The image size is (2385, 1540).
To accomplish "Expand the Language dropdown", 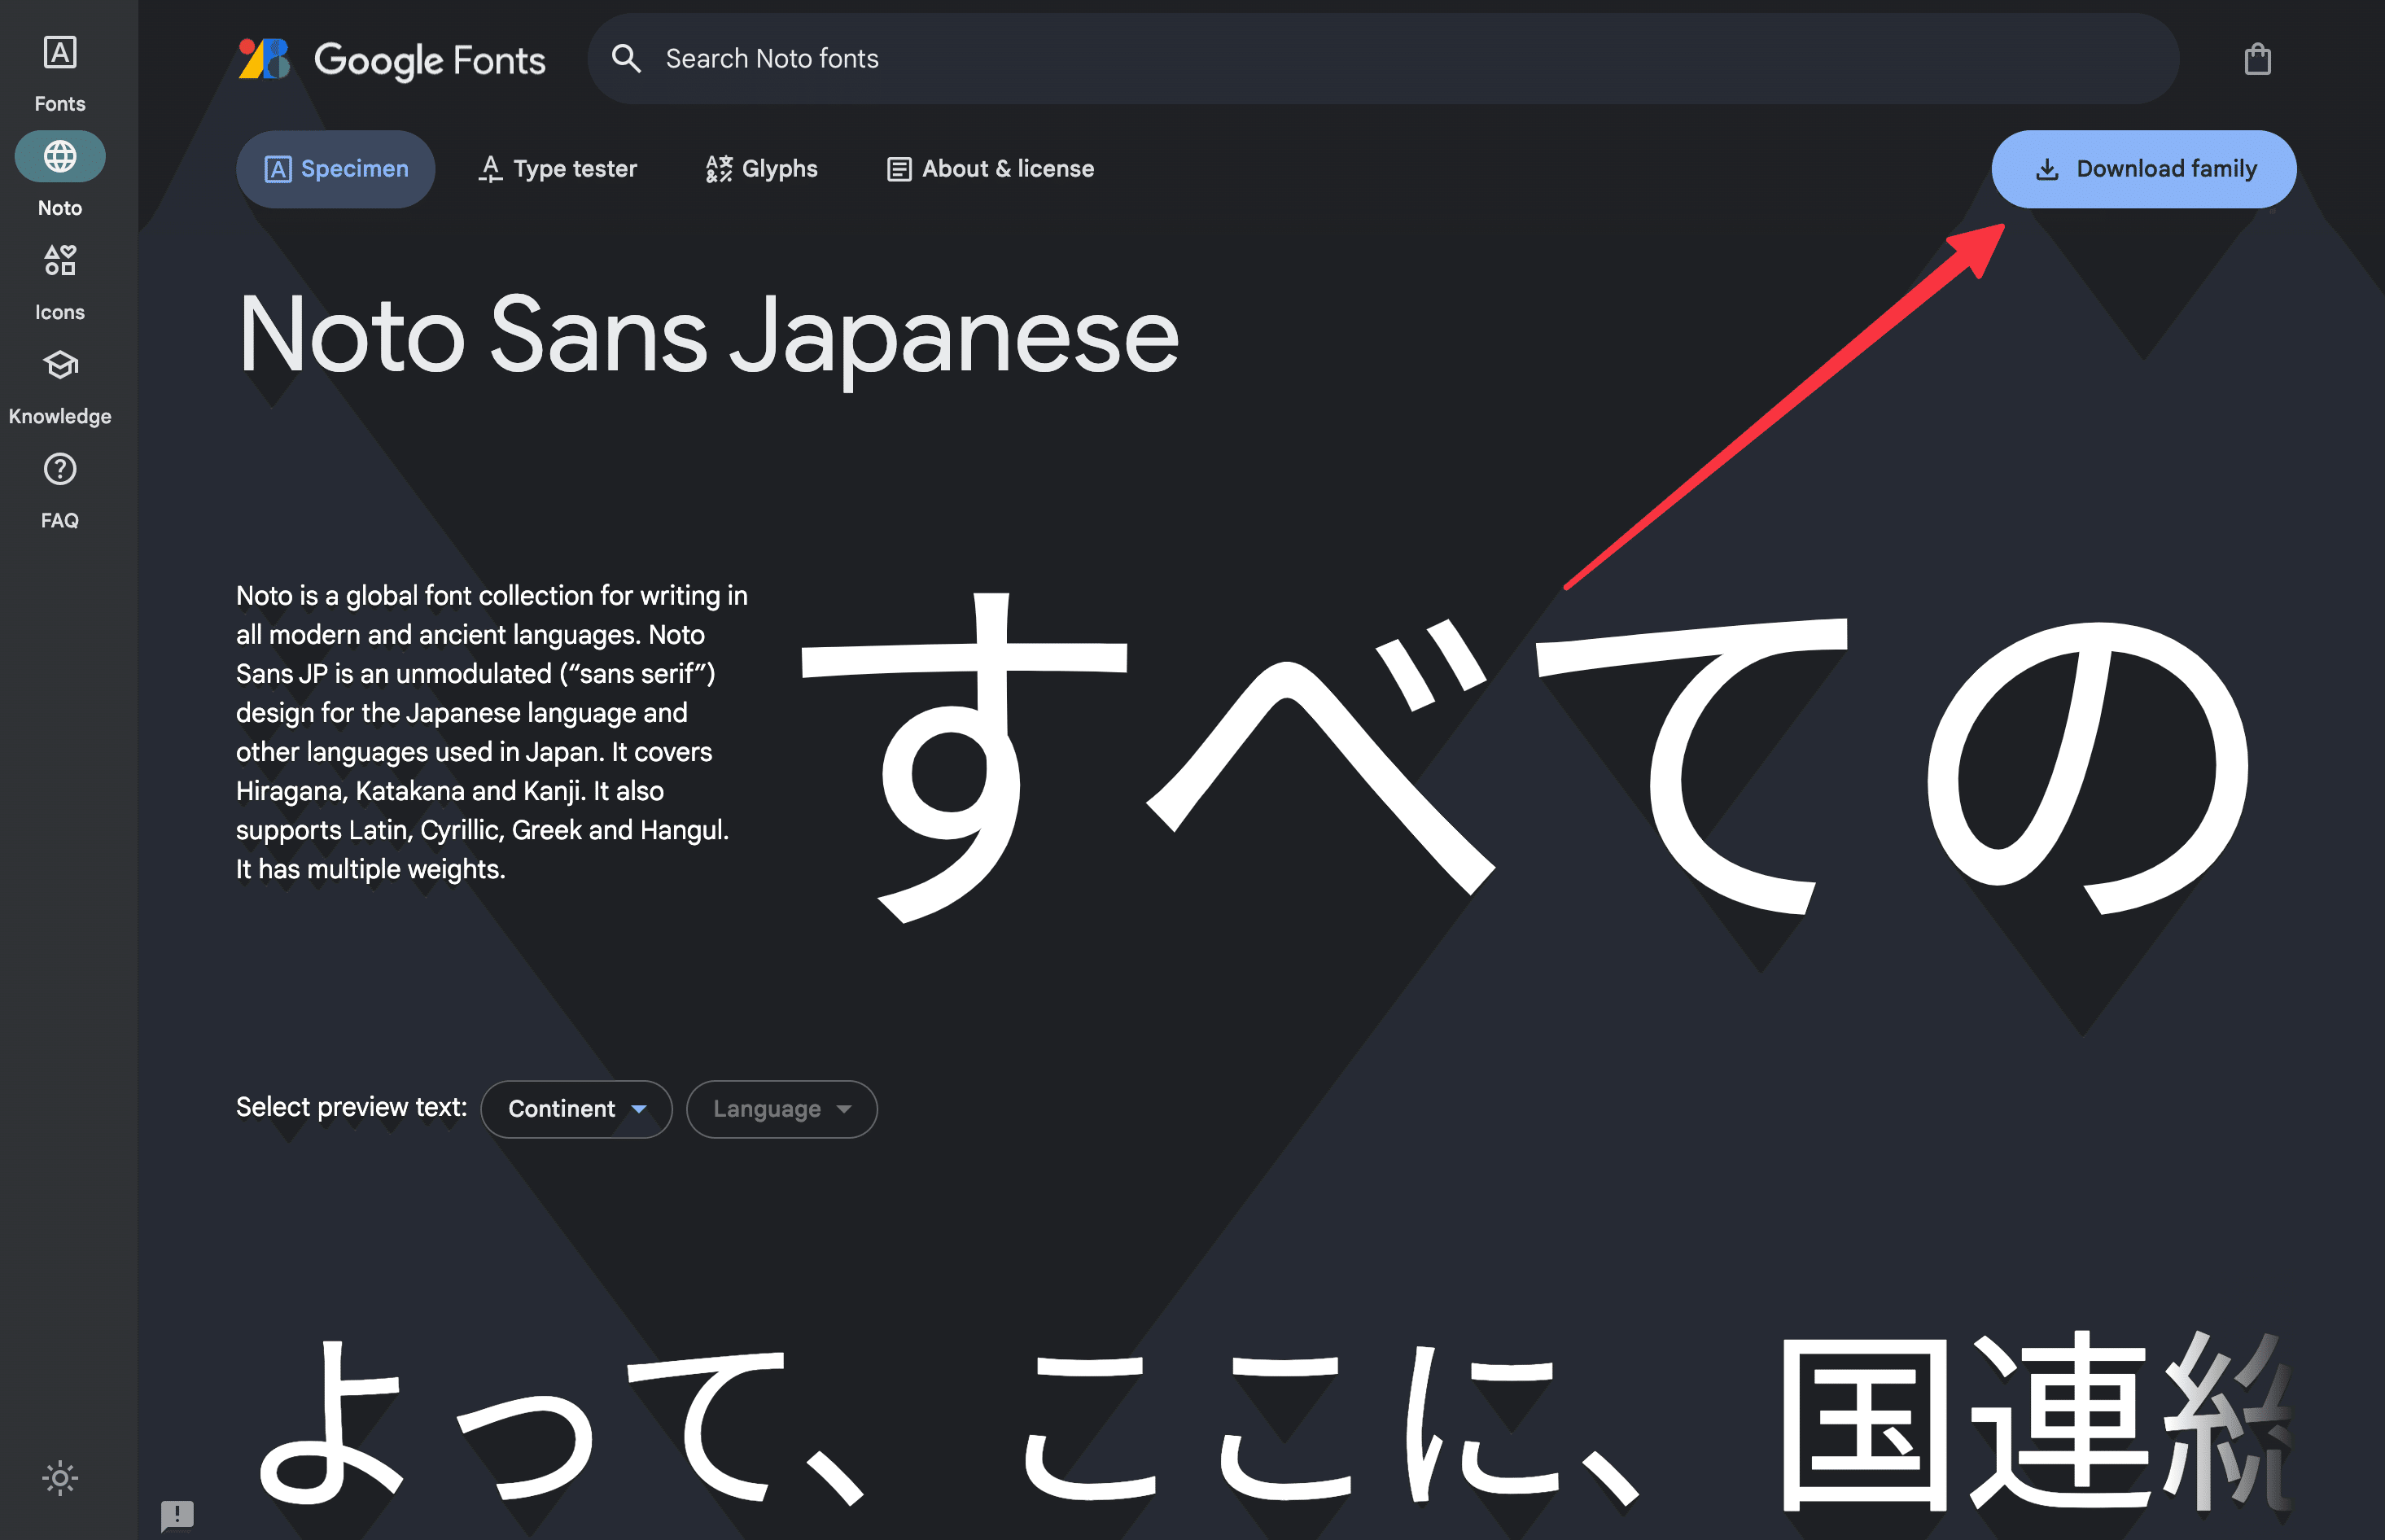I will tap(781, 1108).
